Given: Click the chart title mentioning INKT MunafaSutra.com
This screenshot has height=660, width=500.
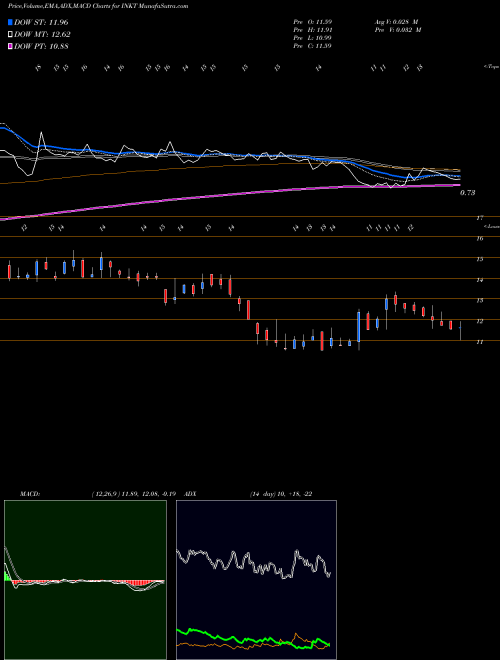Looking at the screenshot, I should [x=98, y=6].
